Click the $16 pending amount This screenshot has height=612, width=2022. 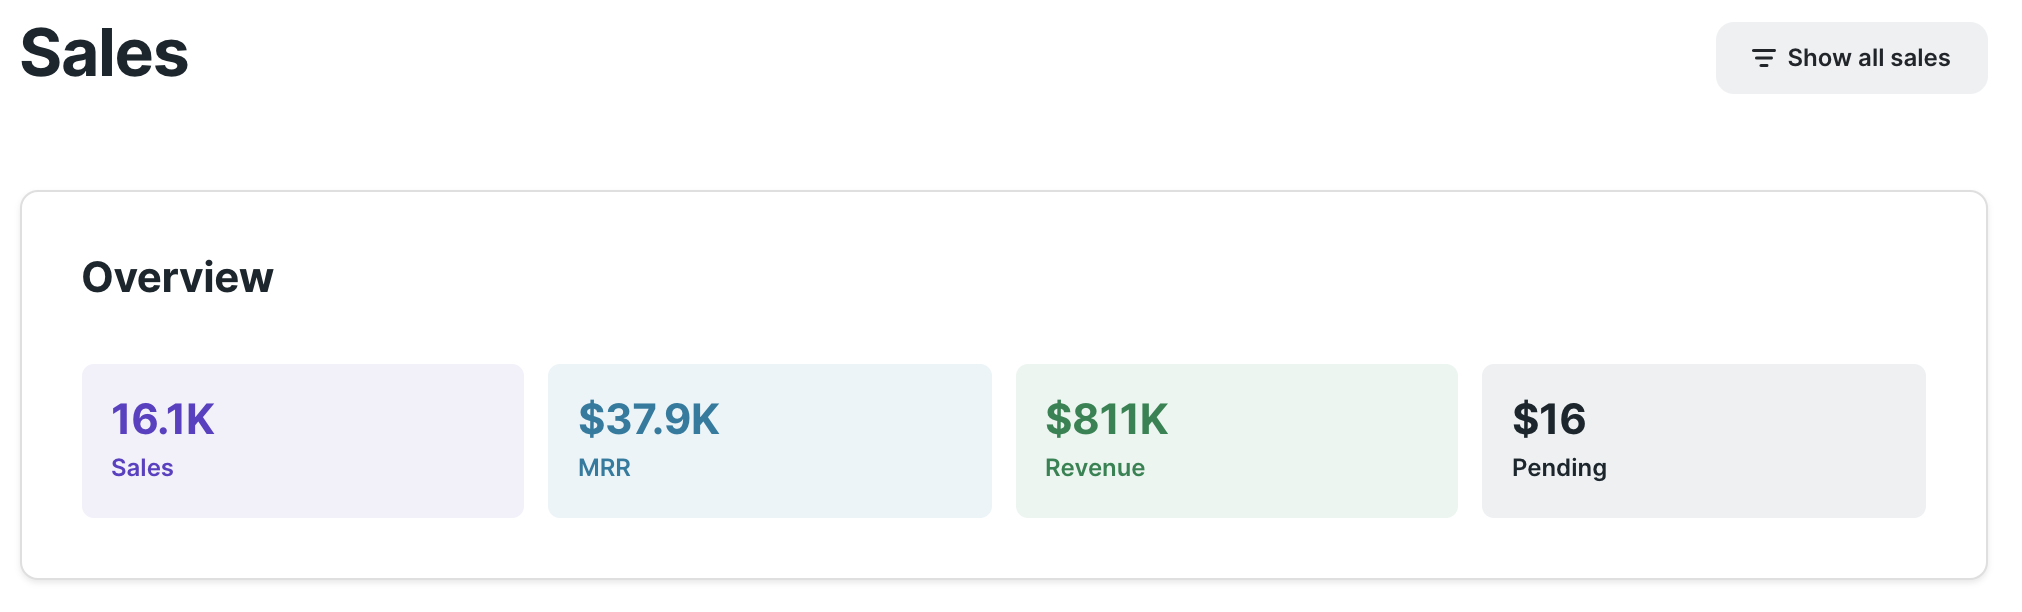(1549, 419)
